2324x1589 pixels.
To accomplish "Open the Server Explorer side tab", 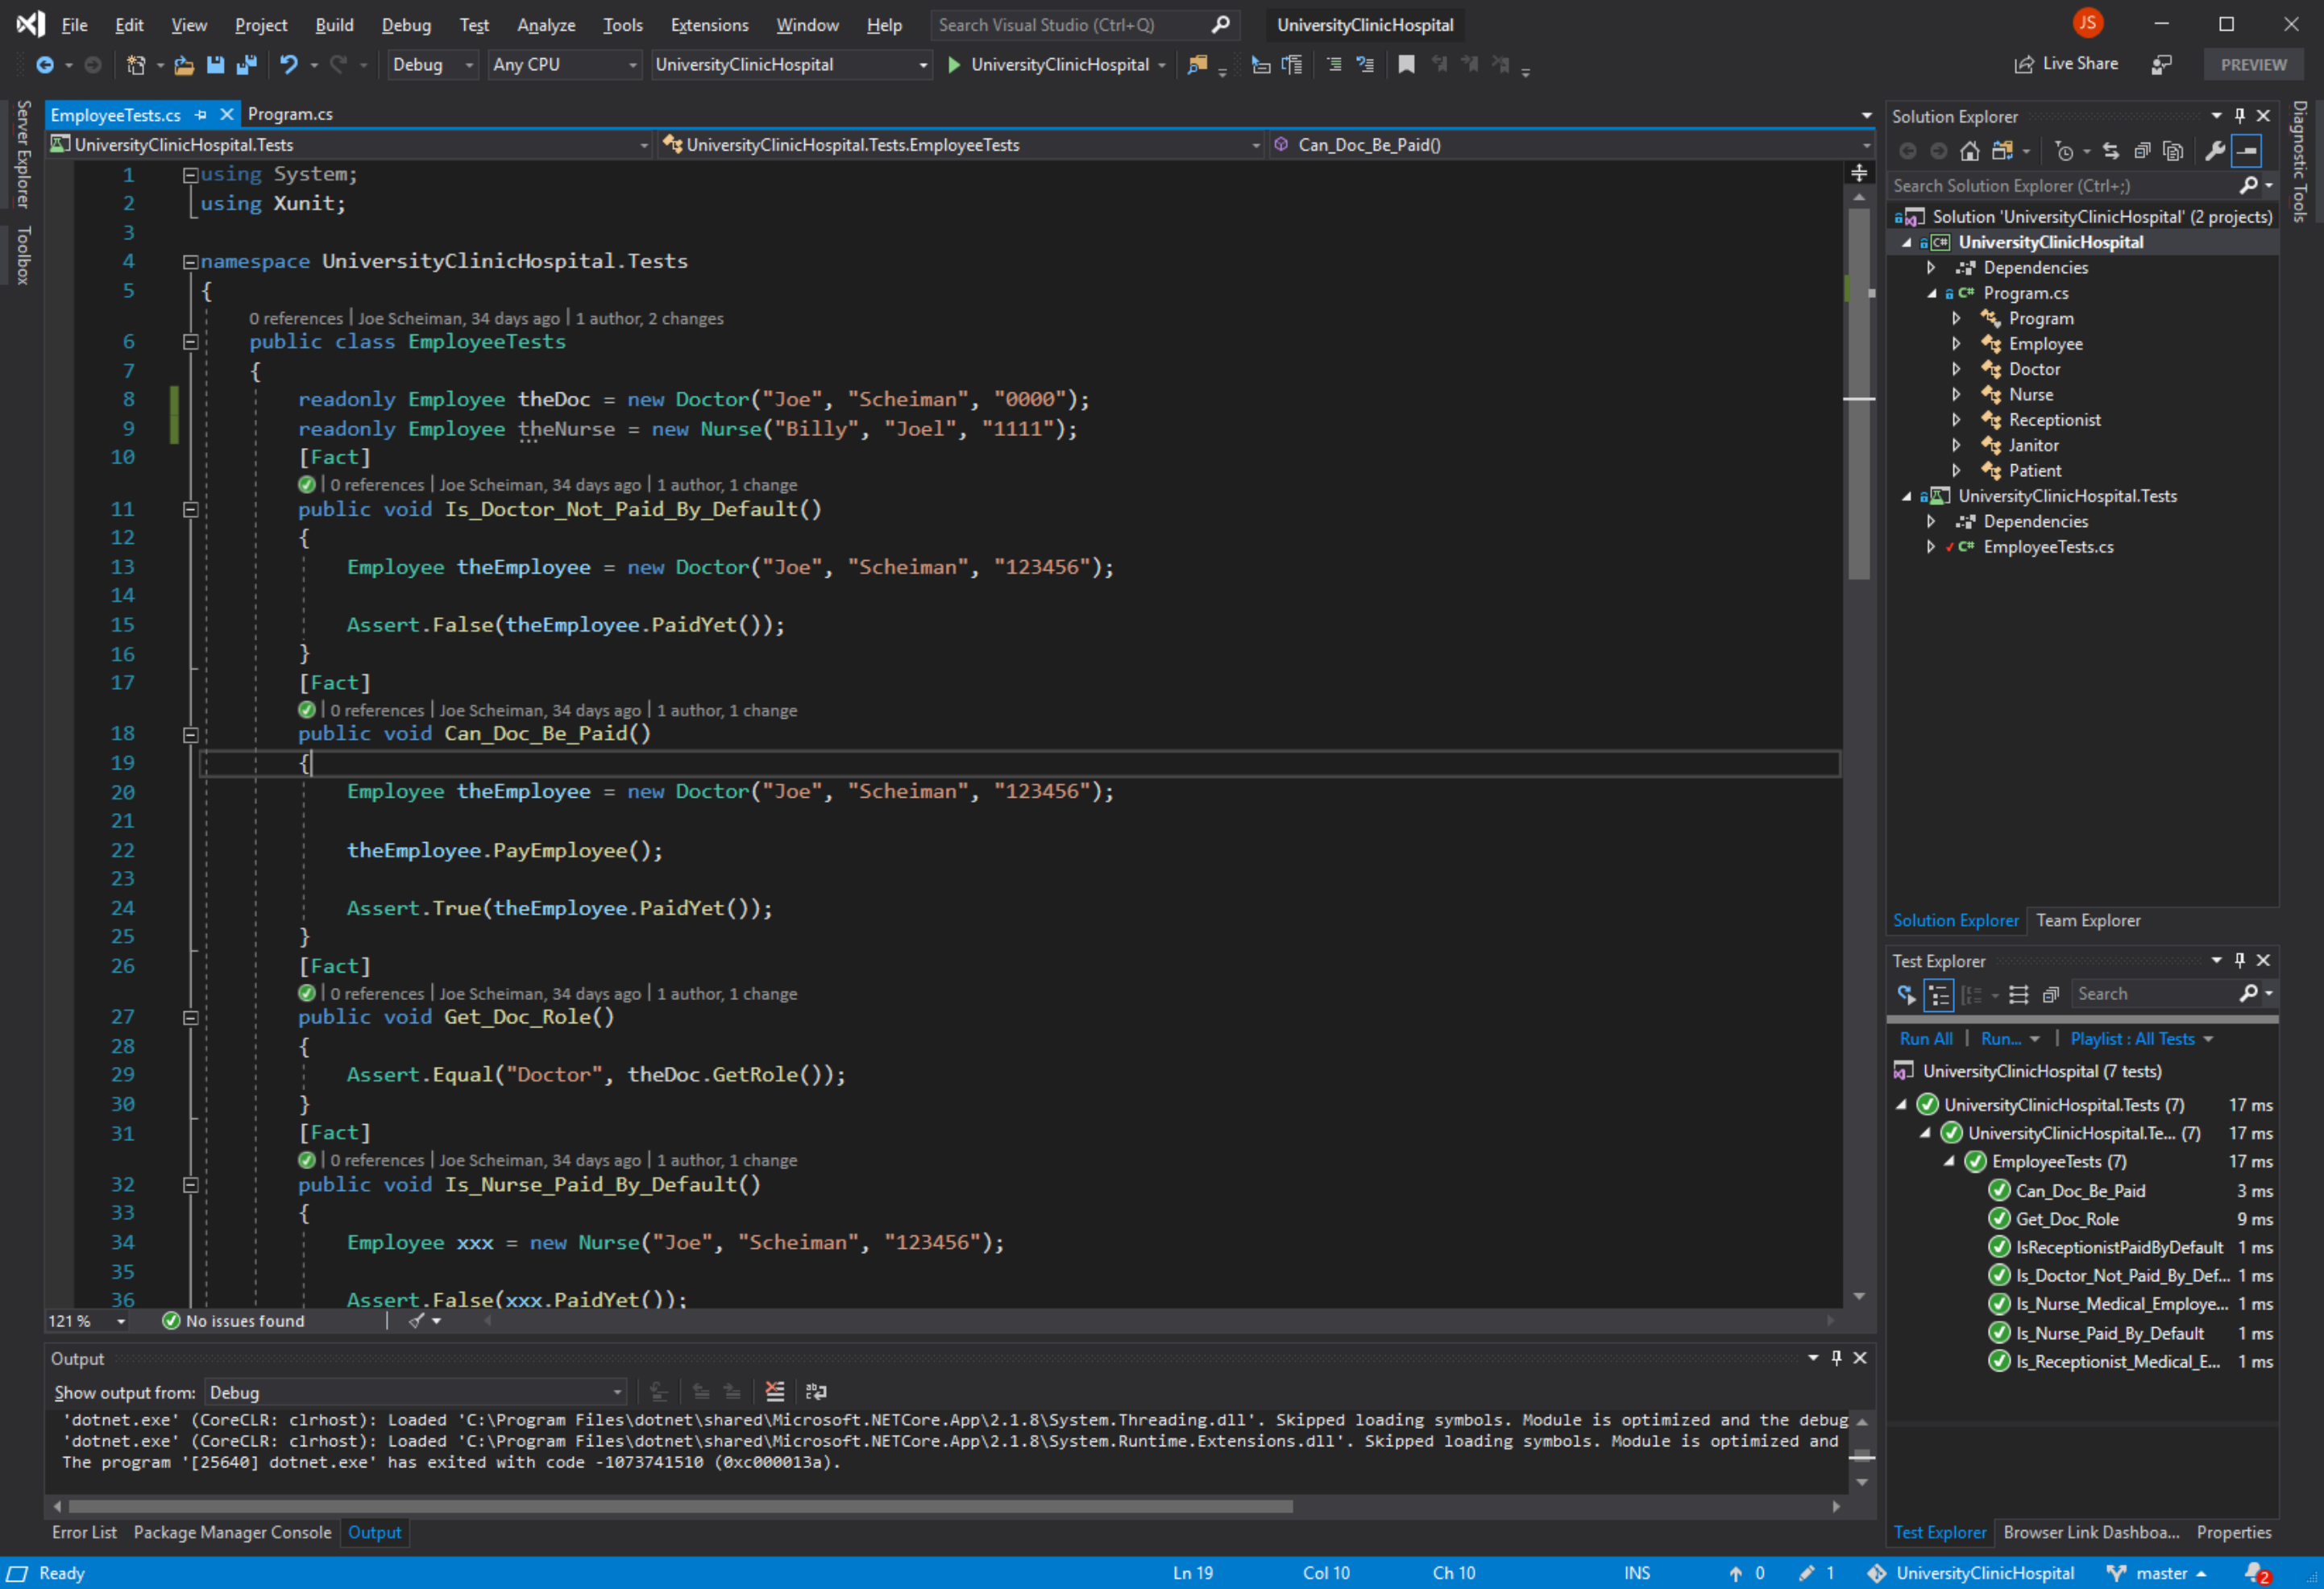I will click(23, 154).
